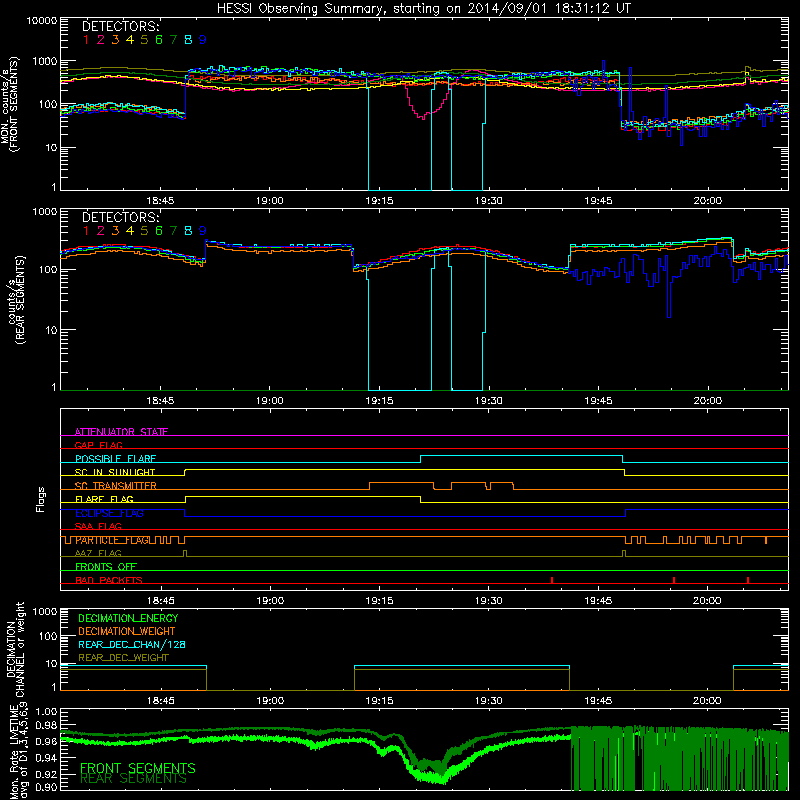Click olive detector number 5 in rear panel legend
Image resolution: width=800 pixels, height=800 pixels.
[x=144, y=231]
